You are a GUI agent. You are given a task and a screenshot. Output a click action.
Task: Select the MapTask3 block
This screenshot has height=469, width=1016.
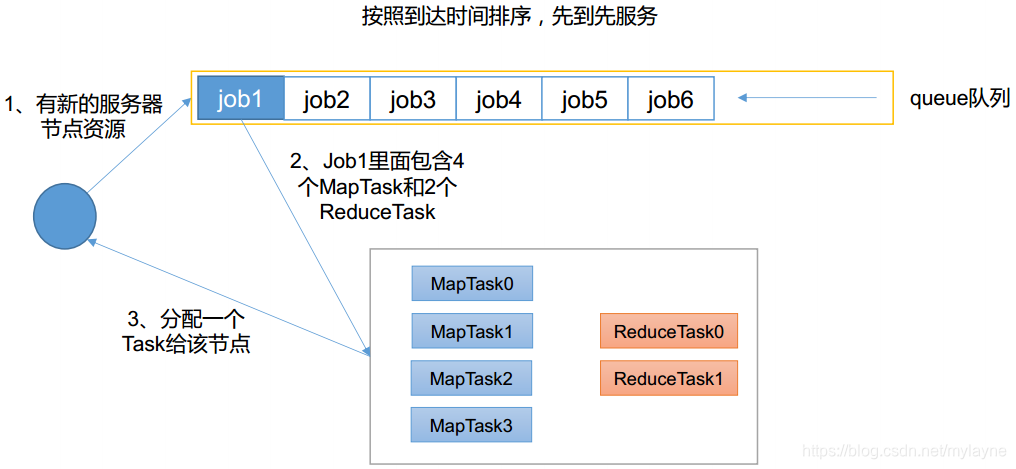pyautogui.click(x=471, y=425)
